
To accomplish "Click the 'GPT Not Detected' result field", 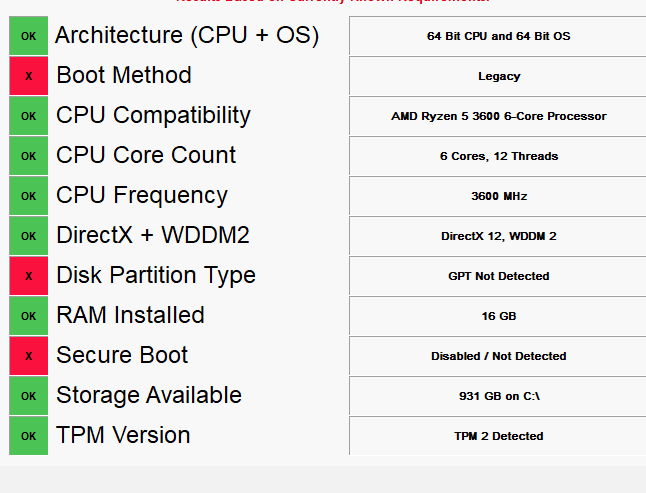I will coord(498,276).
